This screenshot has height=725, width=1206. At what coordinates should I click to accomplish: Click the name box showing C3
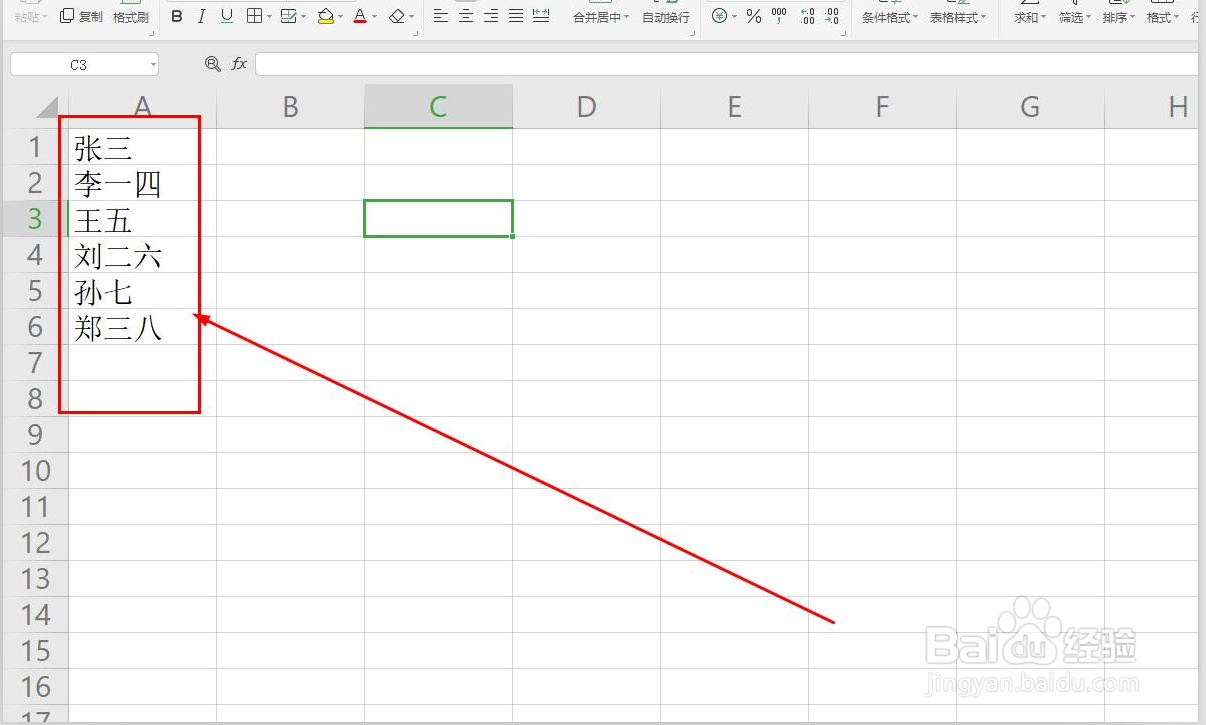click(78, 64)
